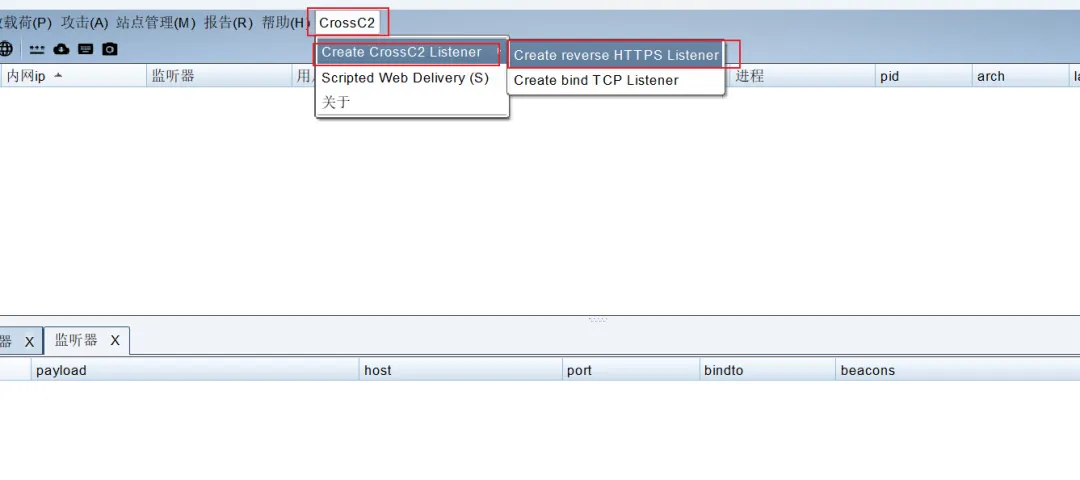Select Create CrossC2 Listener menu entry

pos(412,52)
